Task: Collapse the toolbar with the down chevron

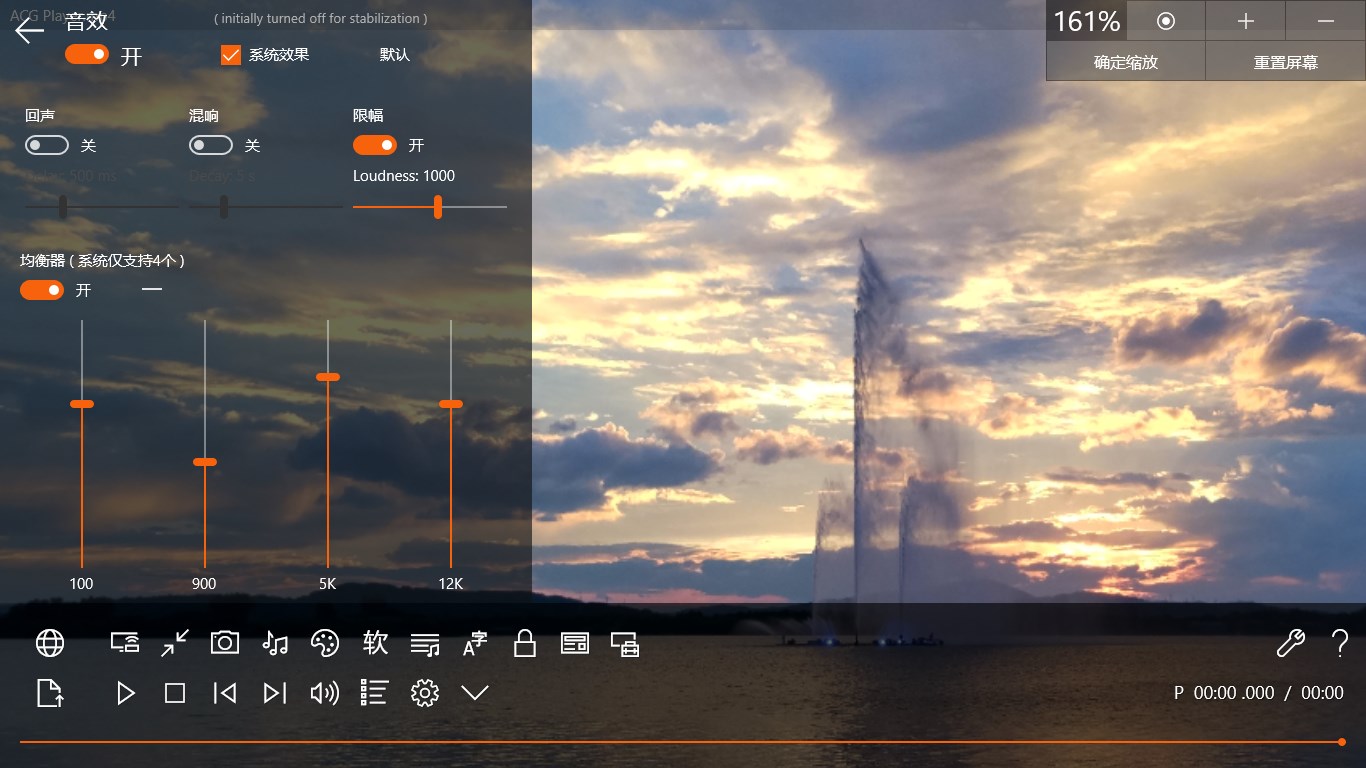Action: tap(475, 693)
